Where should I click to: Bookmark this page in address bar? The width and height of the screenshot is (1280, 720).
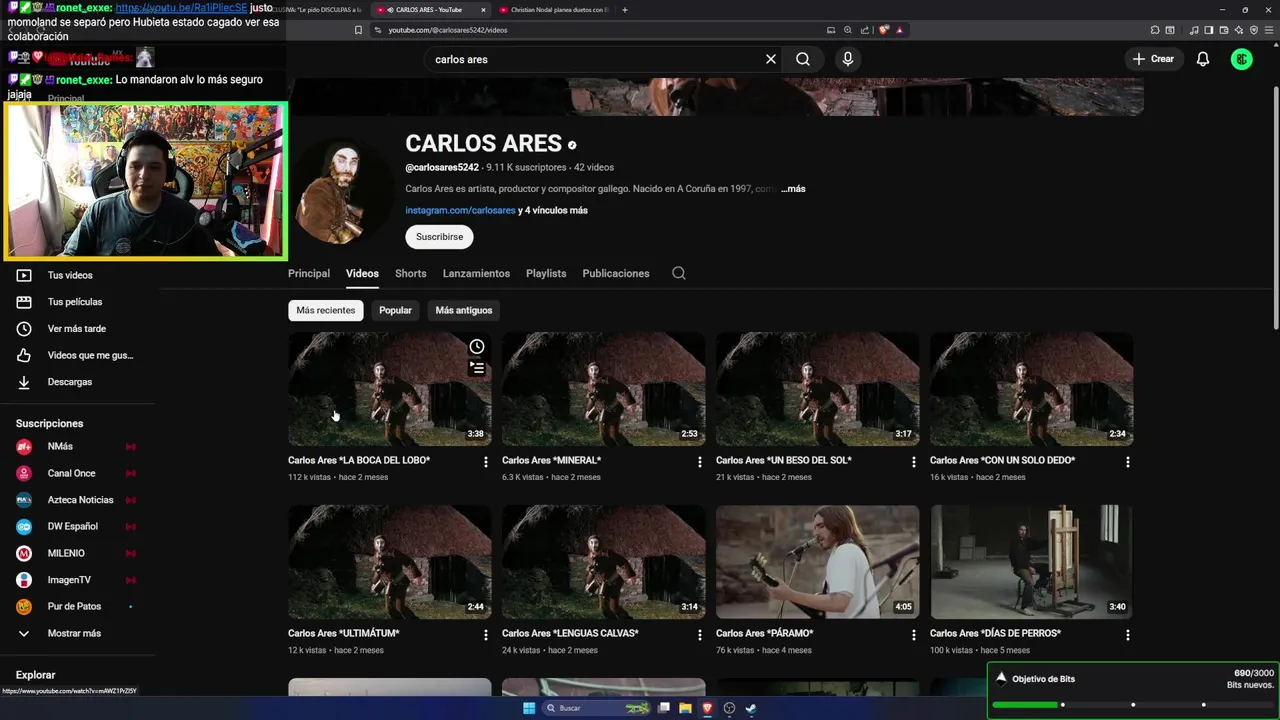click(358, 30)
